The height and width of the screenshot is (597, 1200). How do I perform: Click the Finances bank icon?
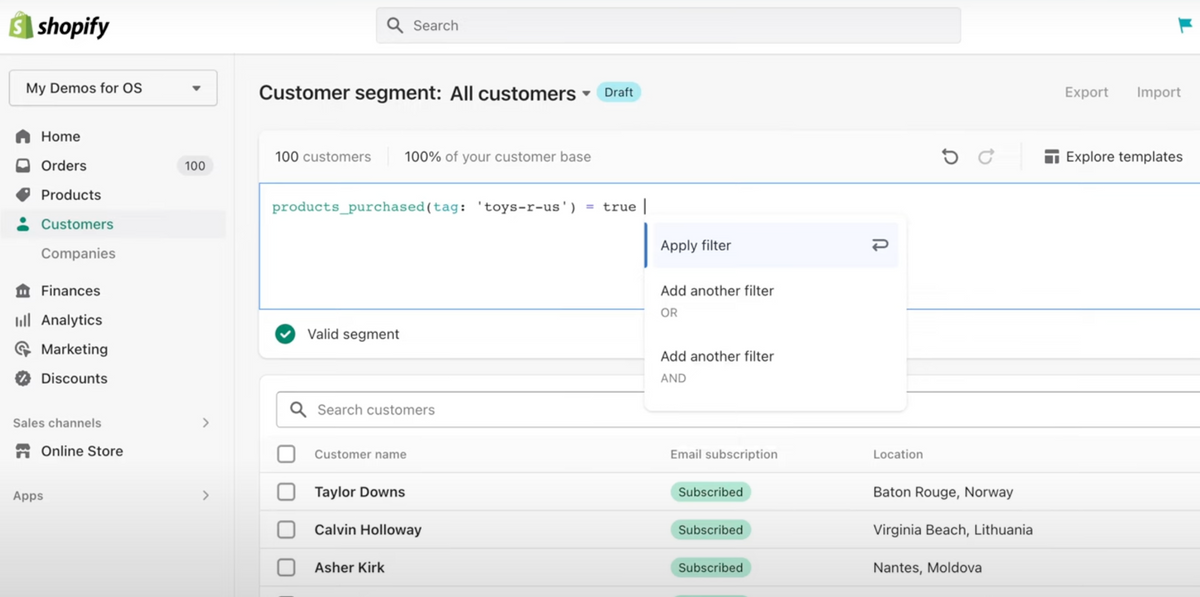24,290
